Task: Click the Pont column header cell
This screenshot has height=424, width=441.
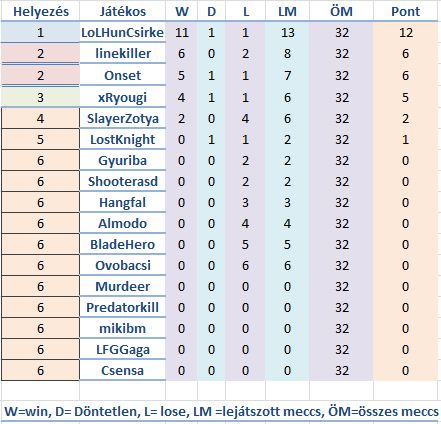Action: click(x=405, y=12)
